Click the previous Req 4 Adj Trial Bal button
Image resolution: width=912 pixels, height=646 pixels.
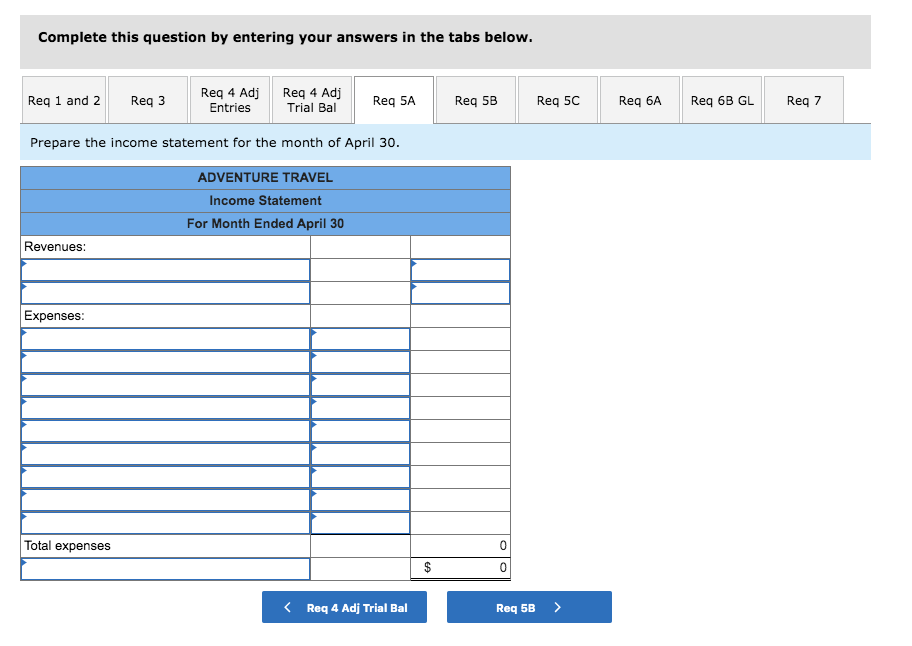pyautogui.click(x=344, y=607)
